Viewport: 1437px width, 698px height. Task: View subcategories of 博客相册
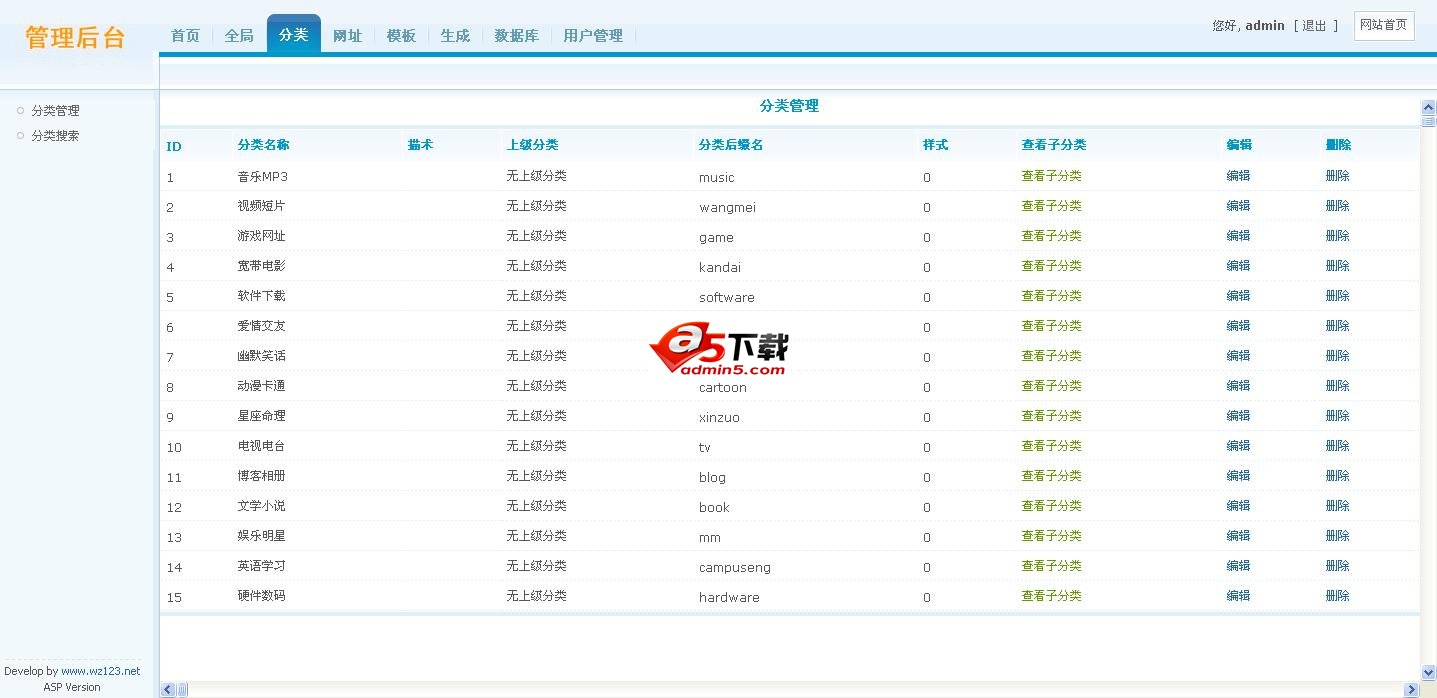(1051, 476)
